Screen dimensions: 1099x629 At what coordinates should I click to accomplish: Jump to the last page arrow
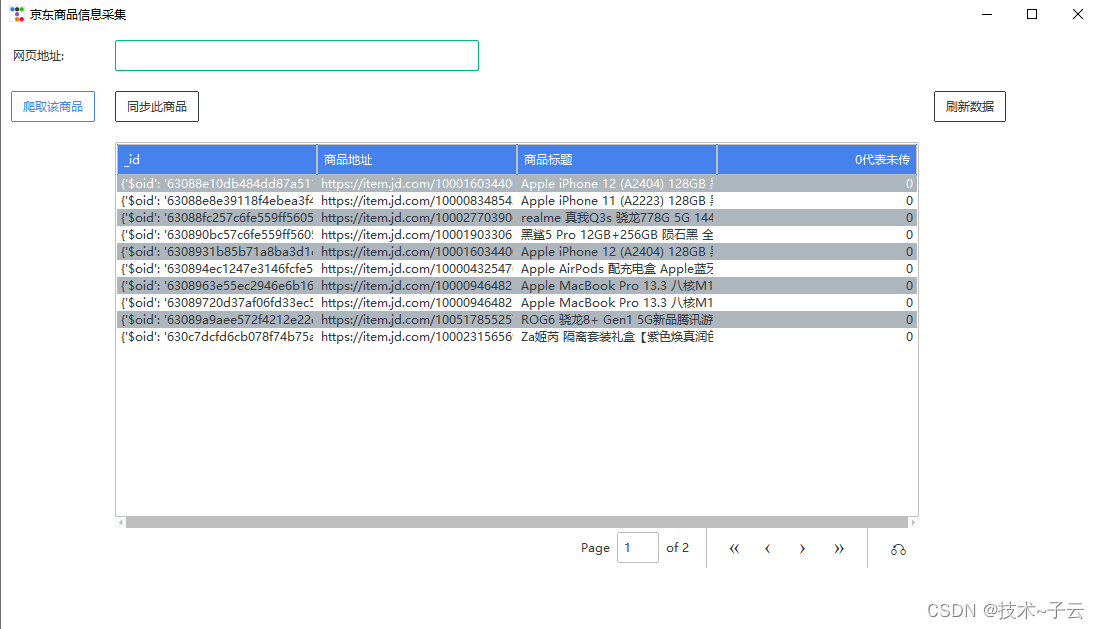[839, 549]
